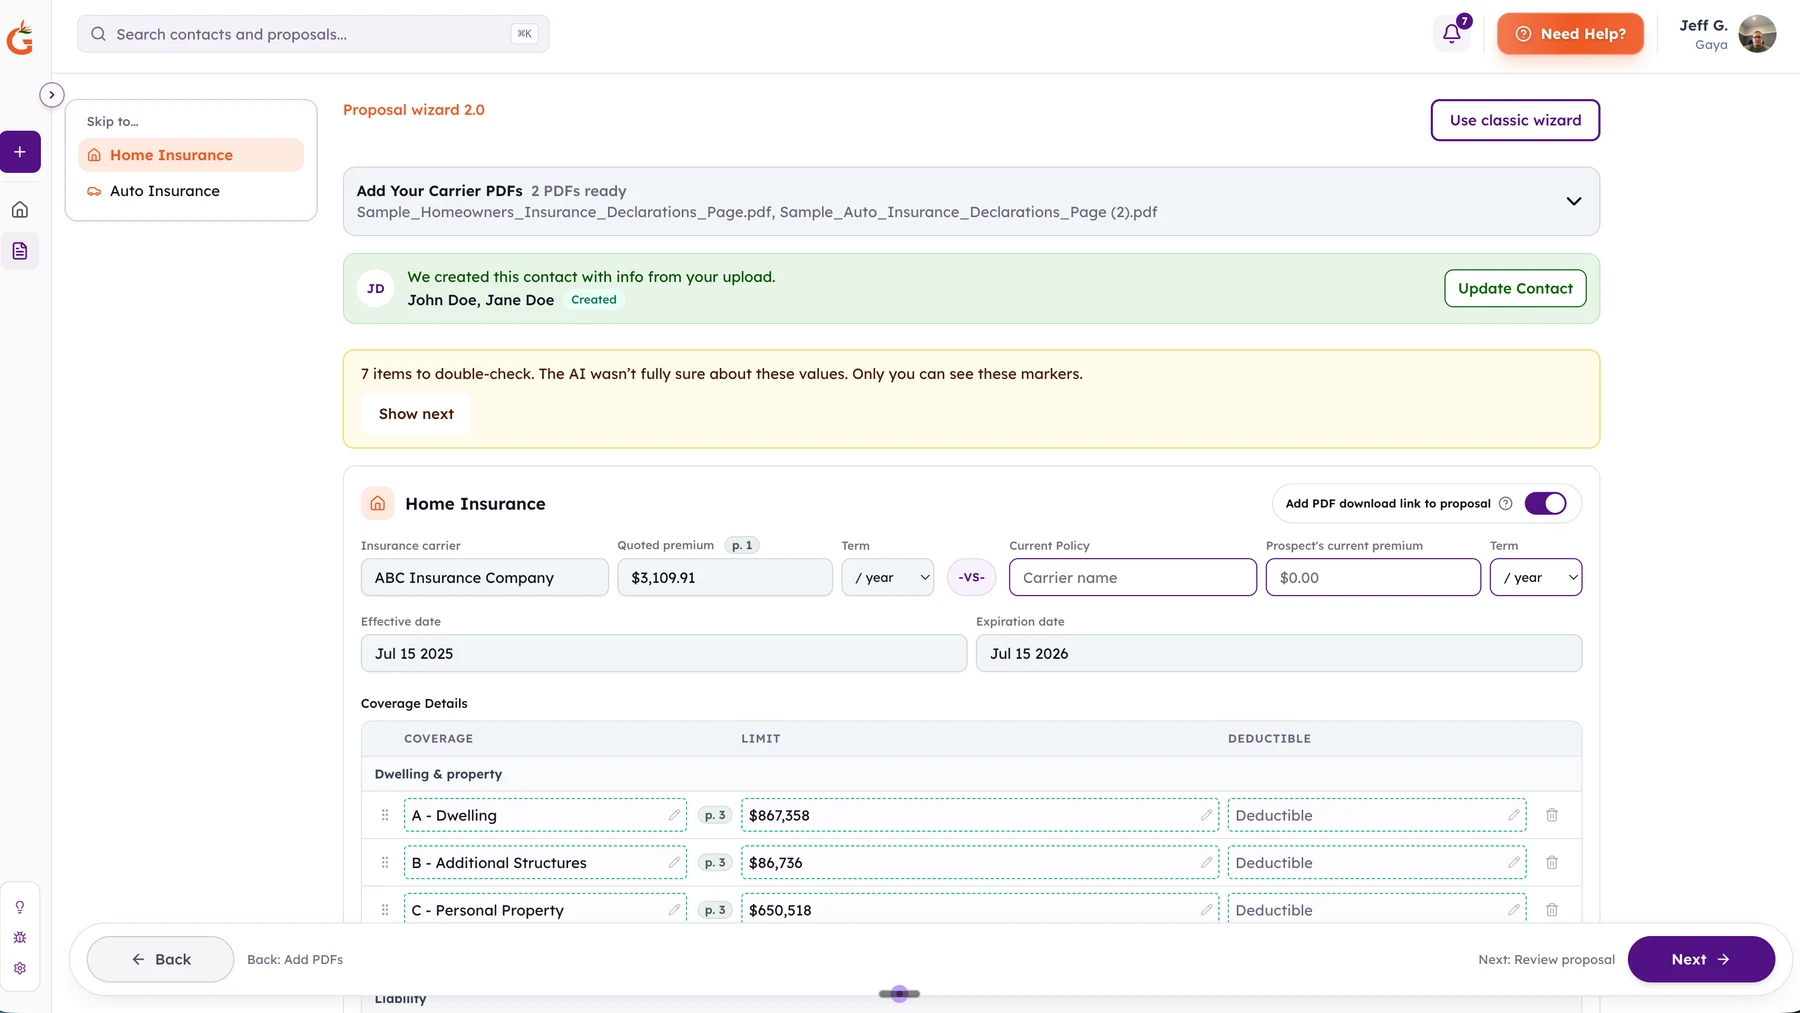This screenshot has height=1013, width=1800.
Task: Click Prospect's current premium field
Action: pyautogui.click(x=1373, y=578)
